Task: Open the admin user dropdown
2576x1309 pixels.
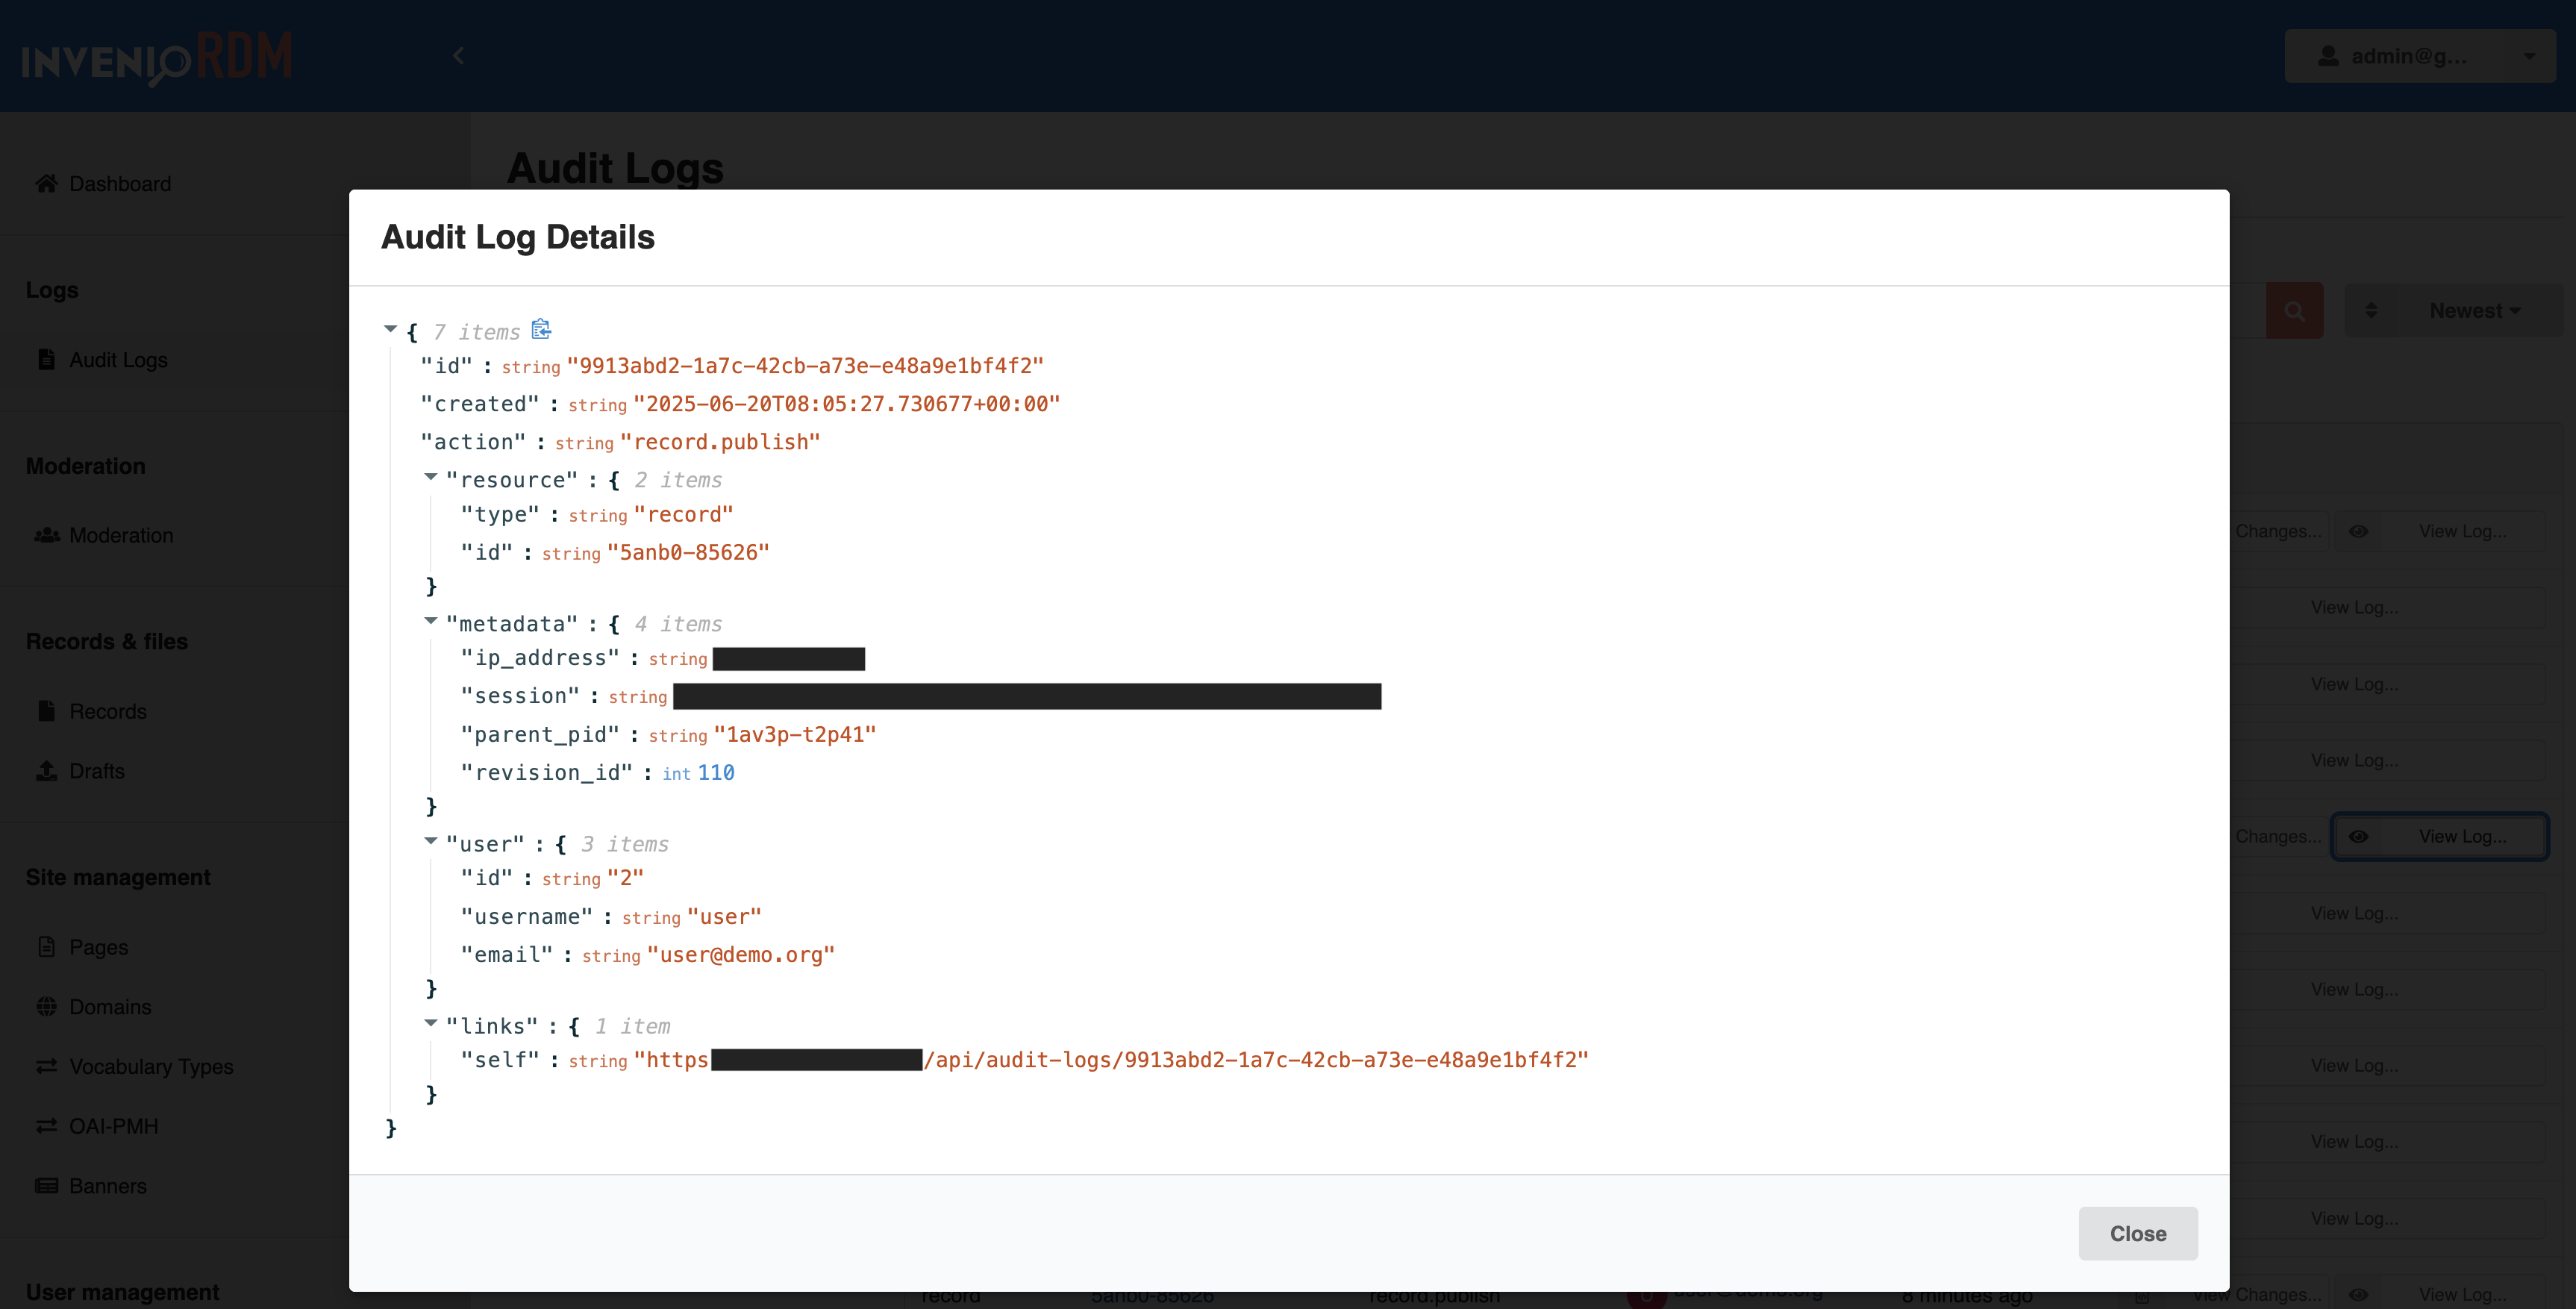Action: (x=2420, y=56)
